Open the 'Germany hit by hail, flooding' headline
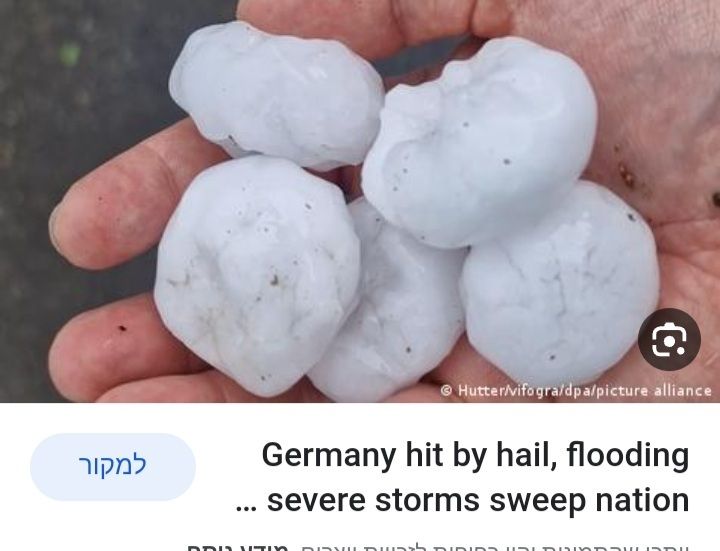 pyautogui.click(x=475, y=455)
